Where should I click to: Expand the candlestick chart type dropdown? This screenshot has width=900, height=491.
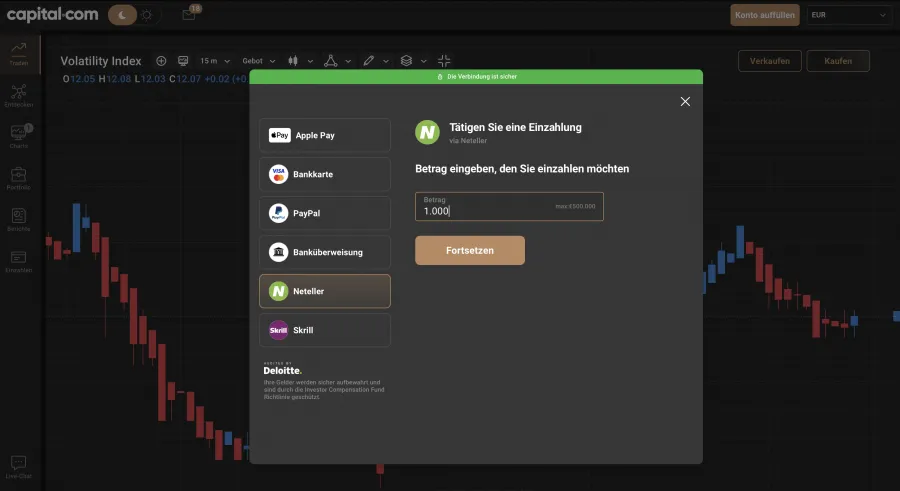pos(299,61)
